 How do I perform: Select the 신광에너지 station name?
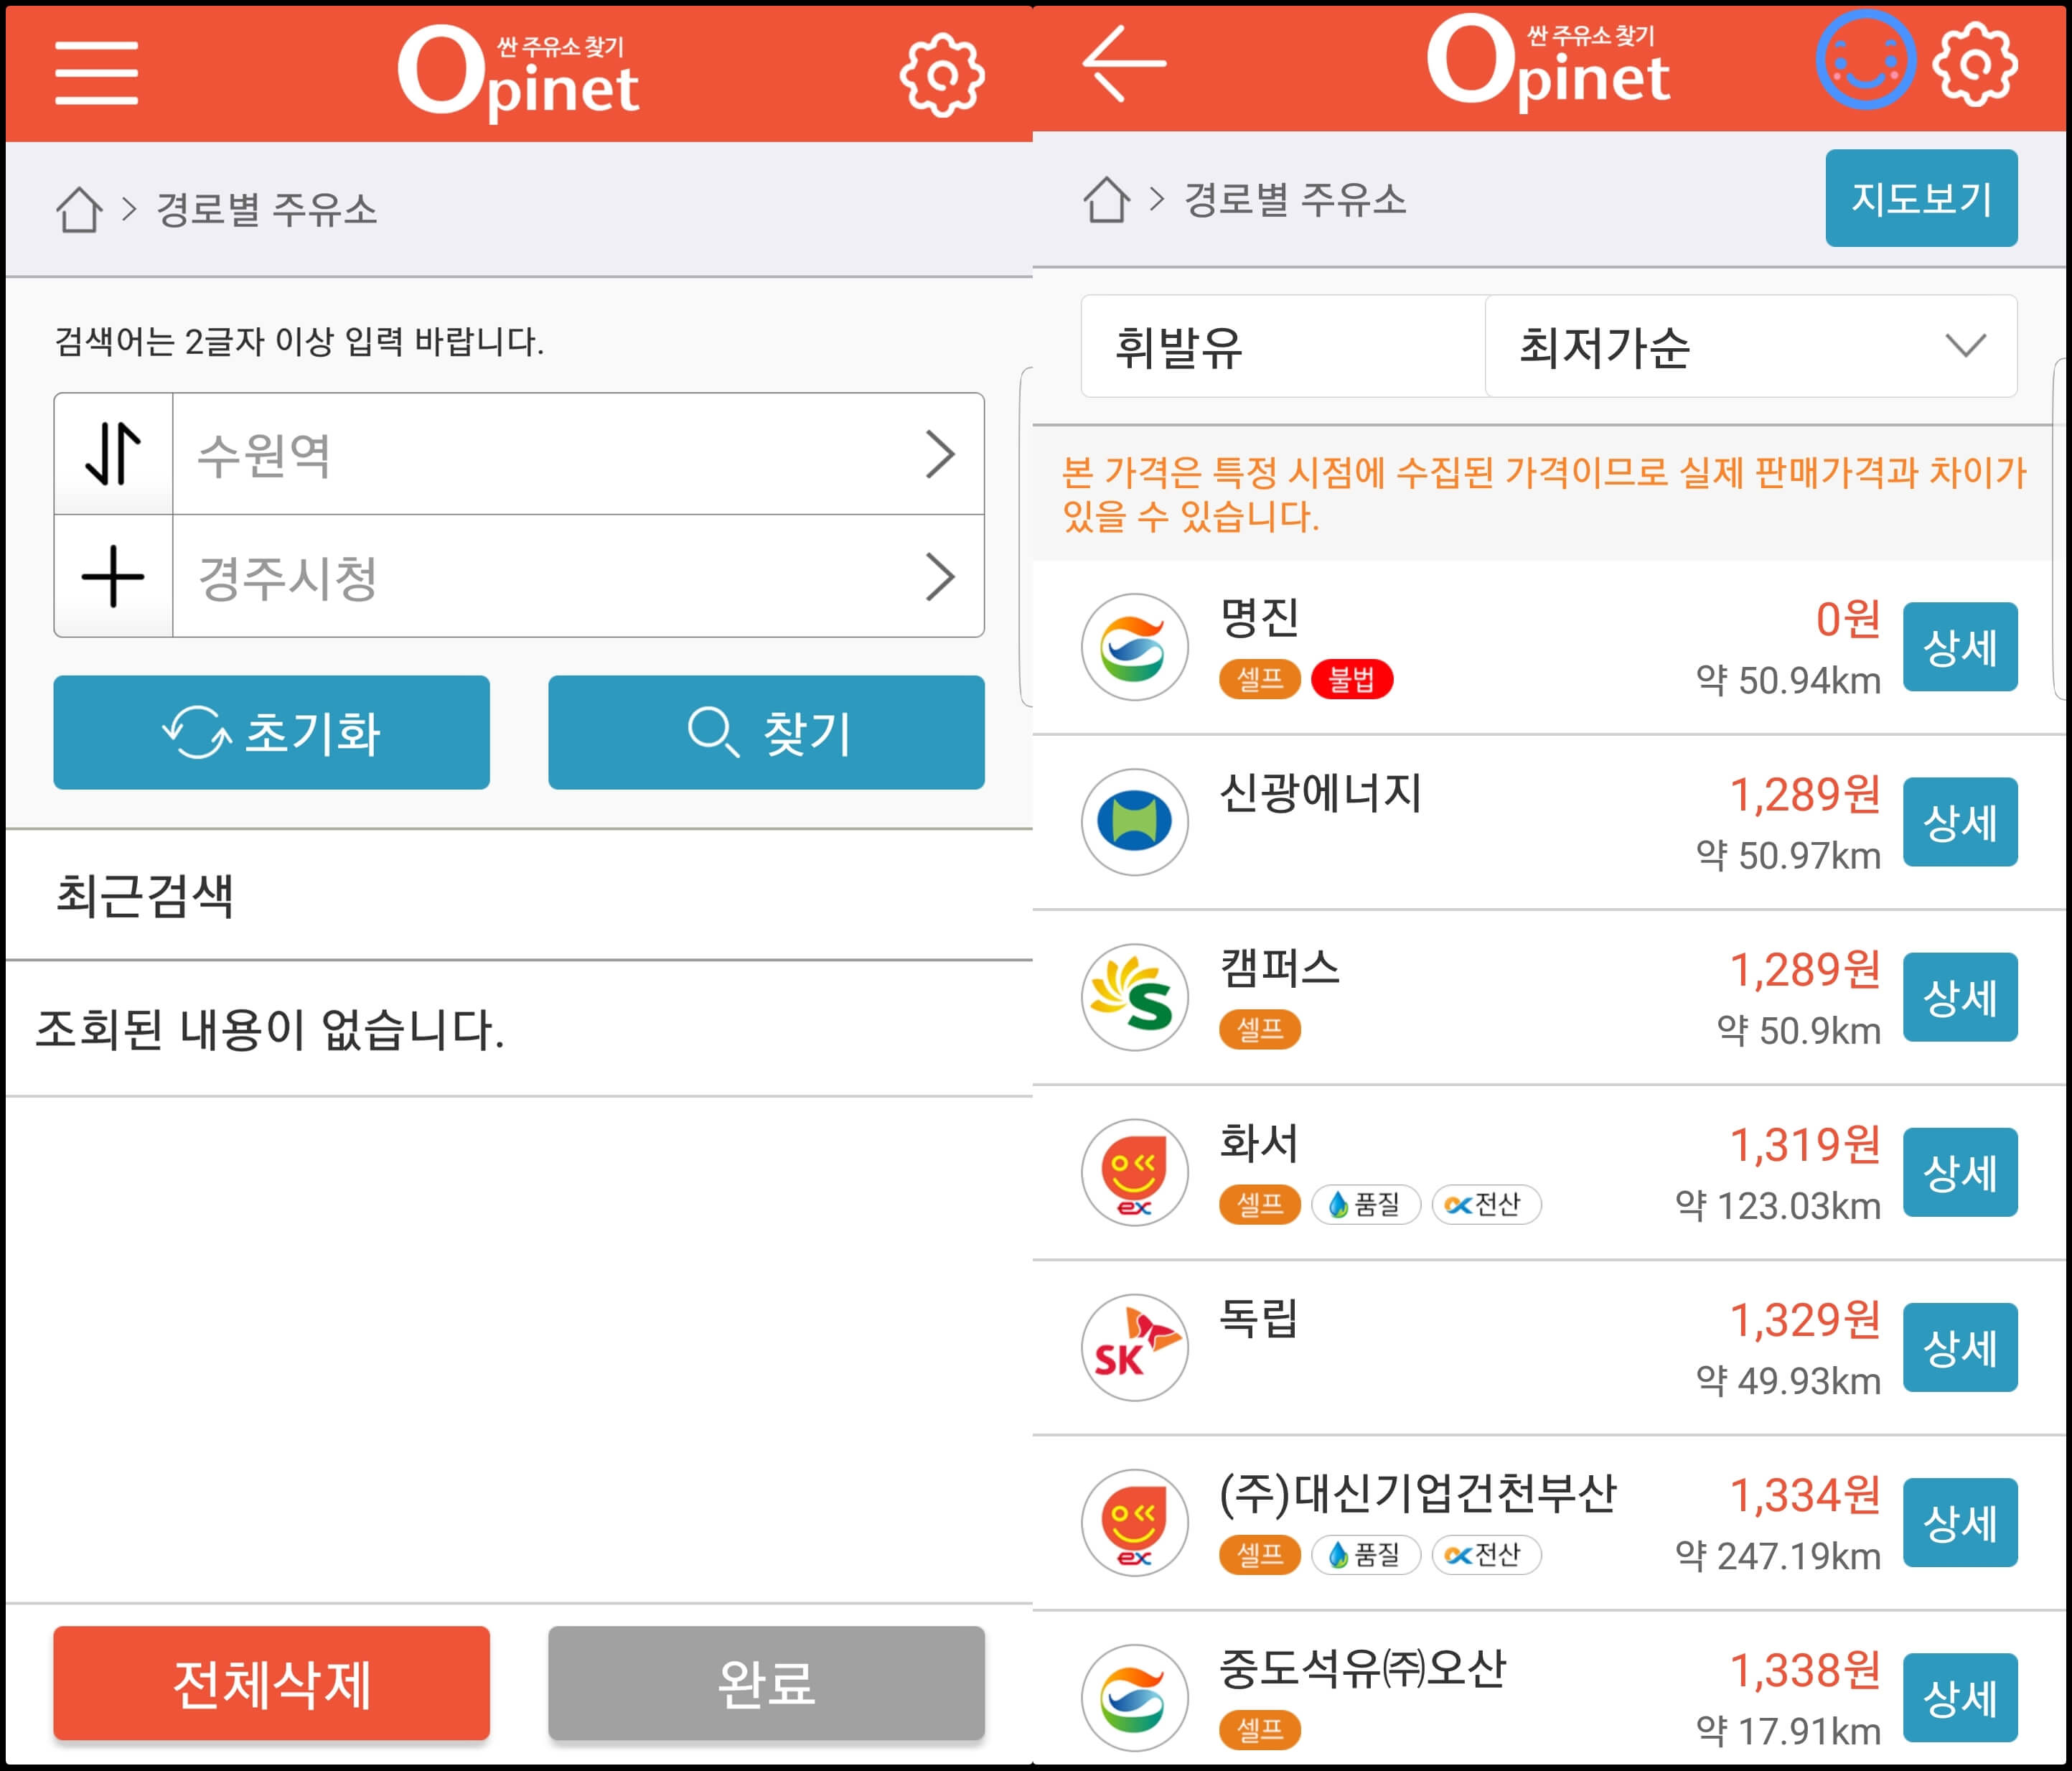click(x=1320, y=792)
